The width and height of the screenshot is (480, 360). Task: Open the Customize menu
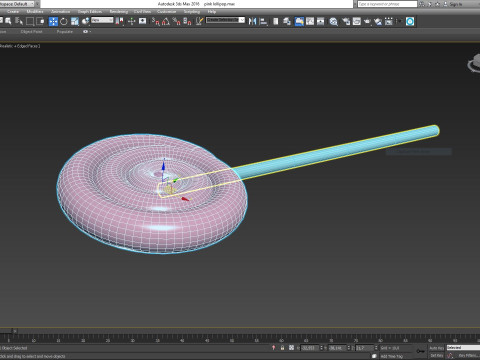click(167, 12)
